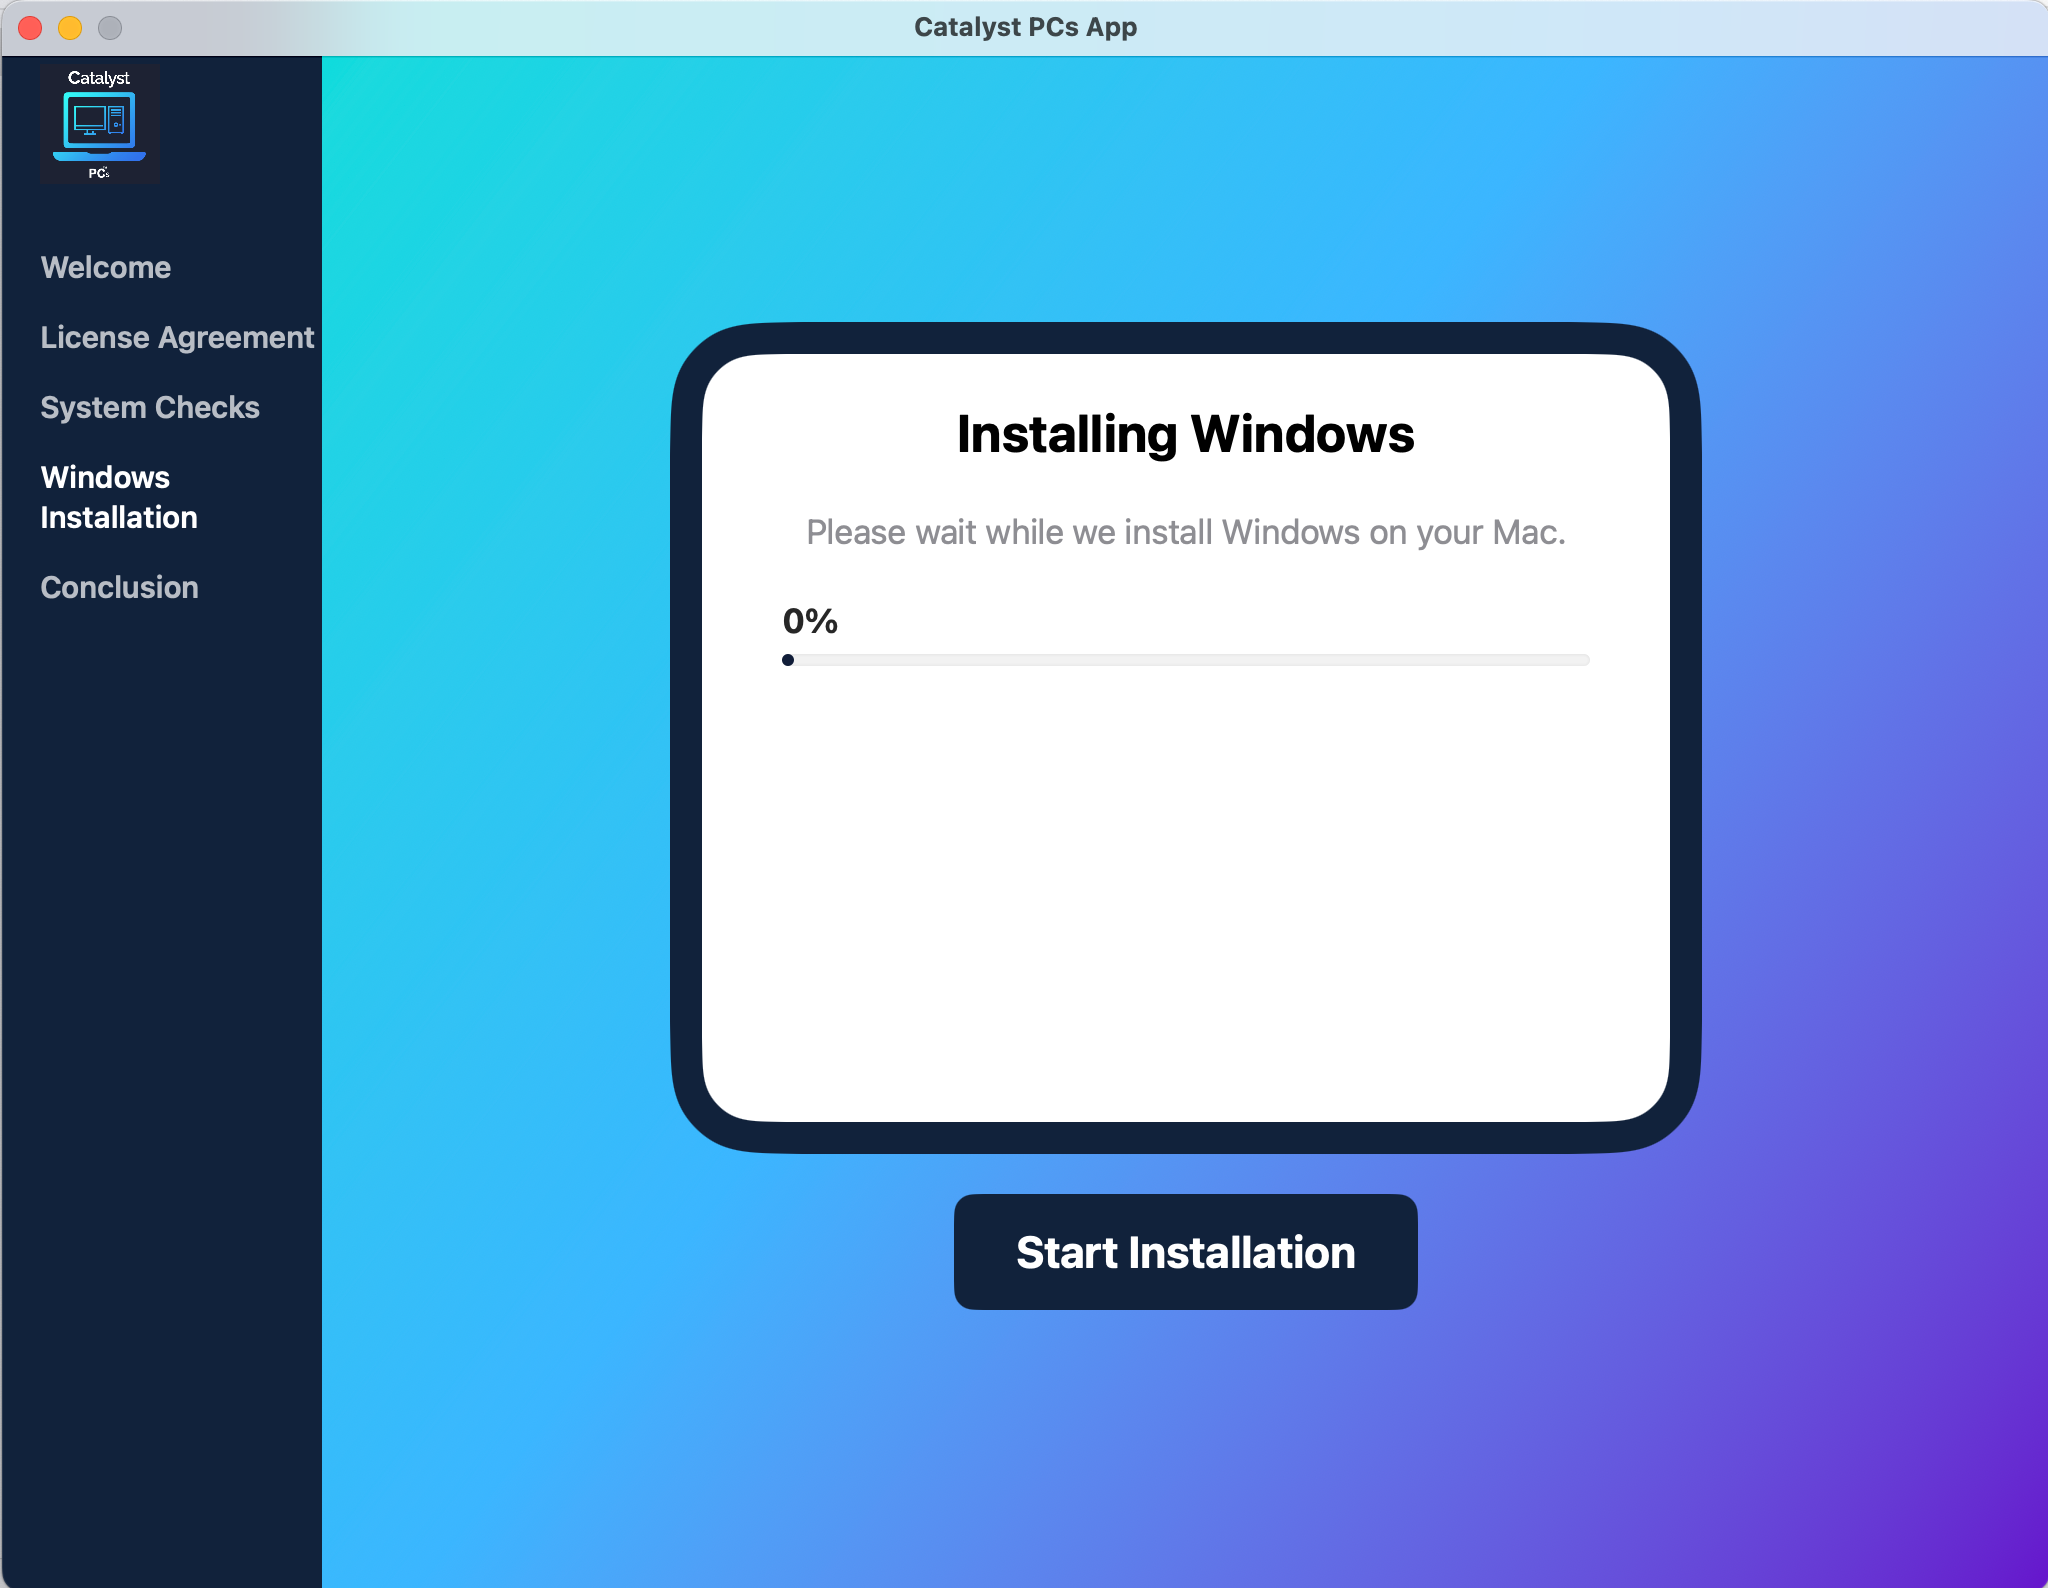Click the Catalyst PCs logo icon
The width and height of the screenshot is (2048, 1588).
point(99,124)
